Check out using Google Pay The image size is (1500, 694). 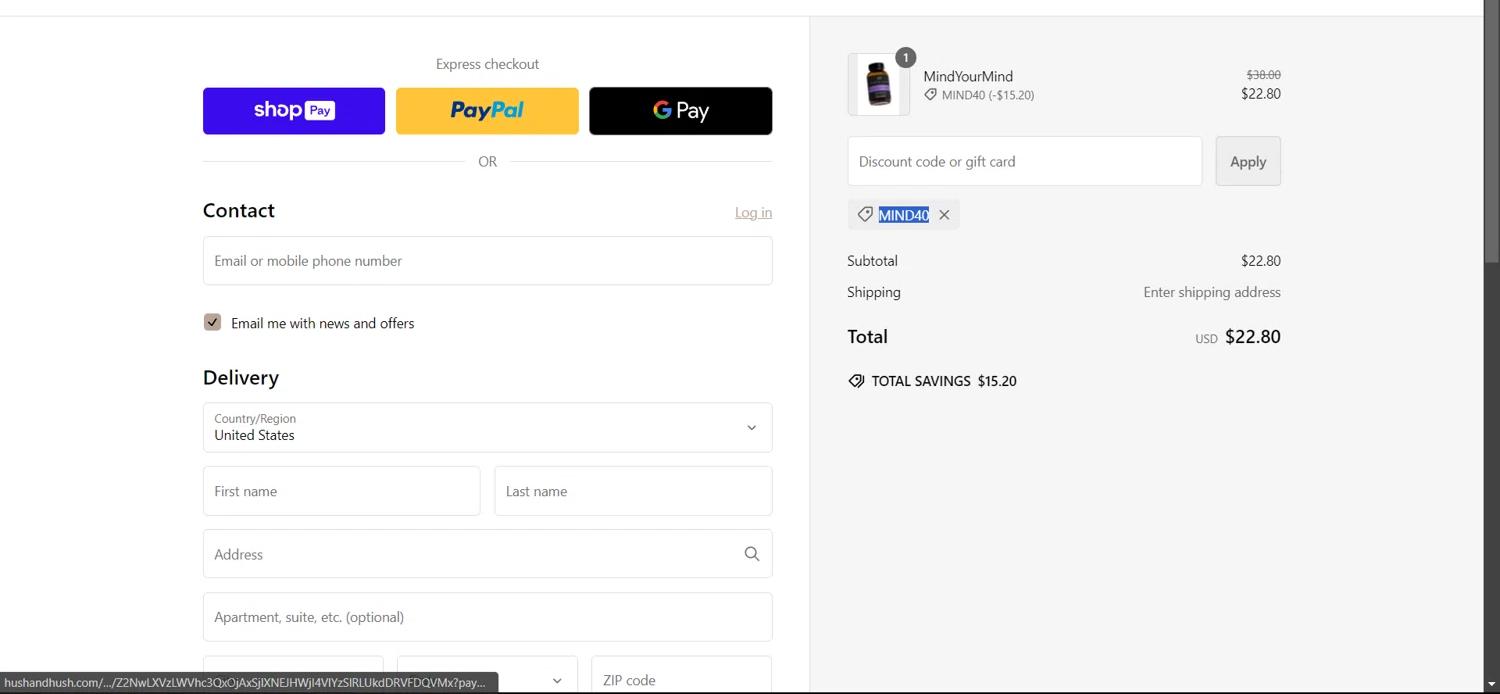pyautogui.click(x=680, y=110)
